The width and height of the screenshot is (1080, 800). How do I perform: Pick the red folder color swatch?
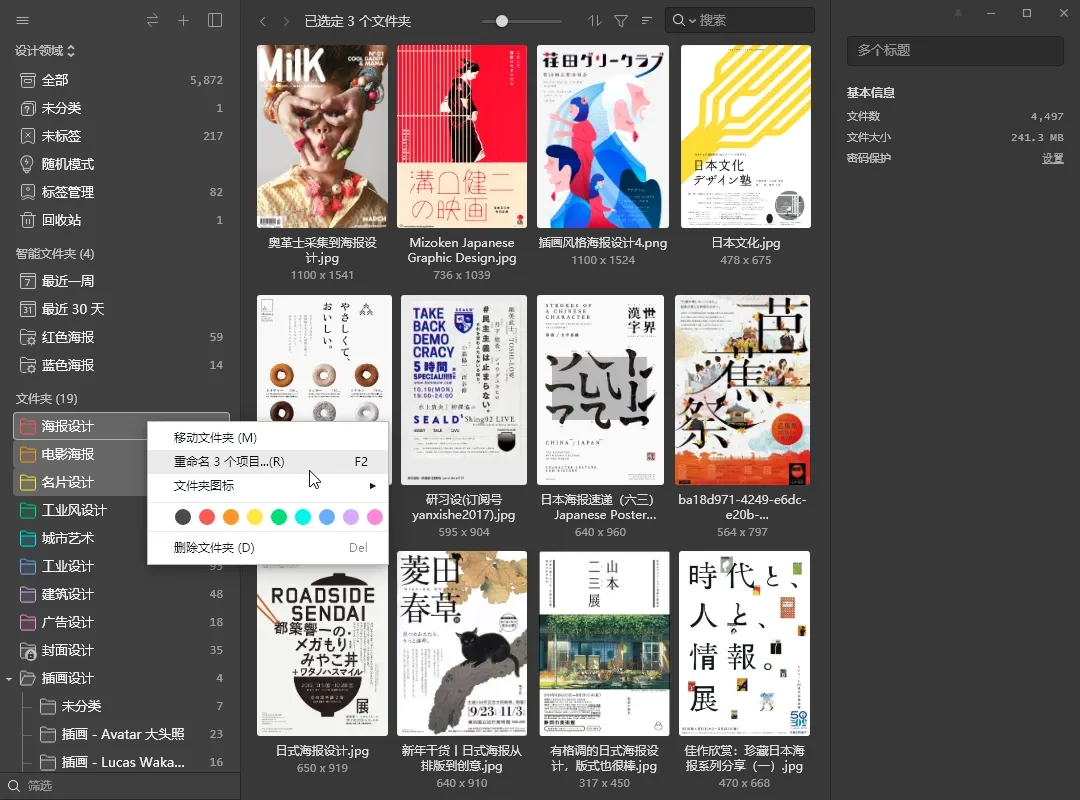click(x=207, y=517)
